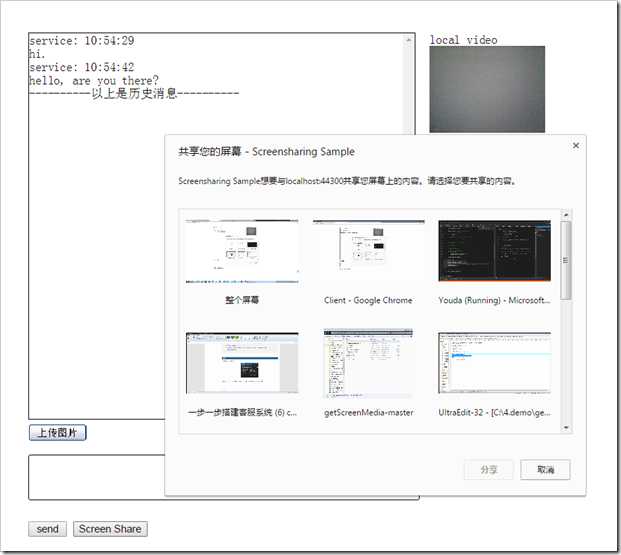
Task: Click the 'service: 10:54:42' line
Action: (x=82, y=67)
